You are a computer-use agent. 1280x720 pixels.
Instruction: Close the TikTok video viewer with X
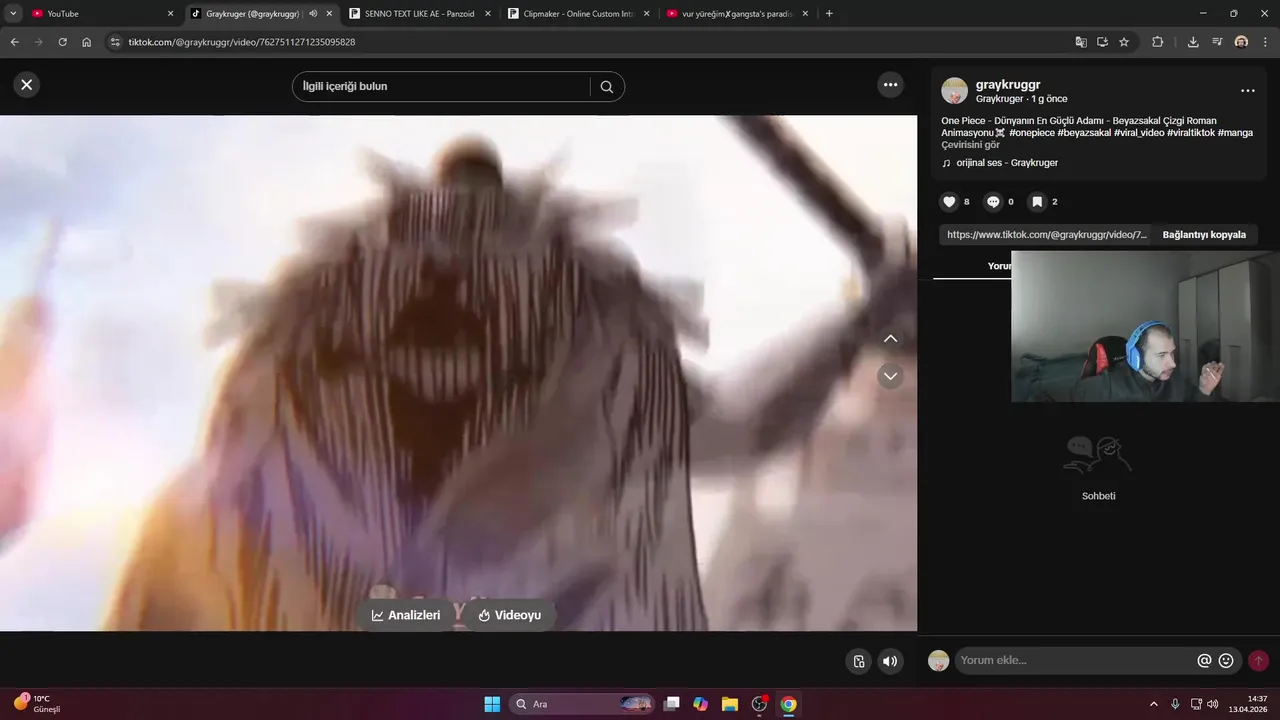pyautogui.click(x=27, y=85)
